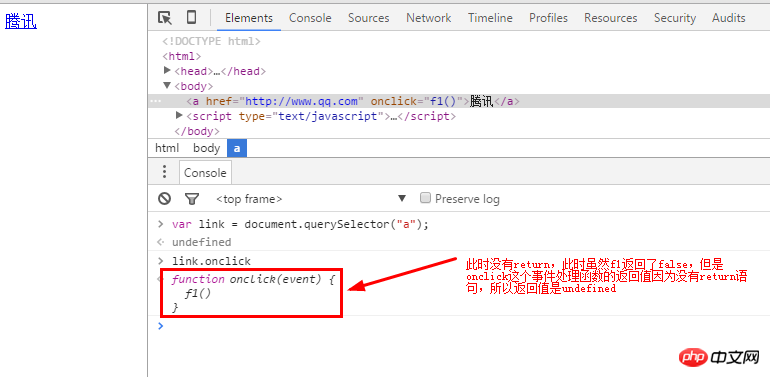The width and height of the screenshot is (770, 377).
Task: Expand the script element node
Action: point(179,116)
